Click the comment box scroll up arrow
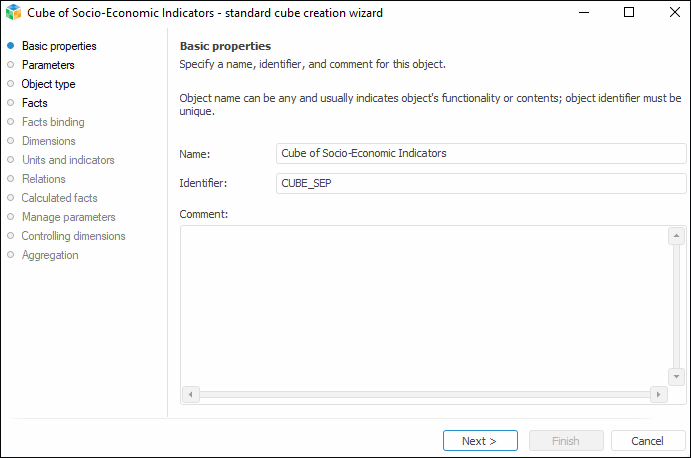This screenshot has width=691, height=458. (676, 237)
